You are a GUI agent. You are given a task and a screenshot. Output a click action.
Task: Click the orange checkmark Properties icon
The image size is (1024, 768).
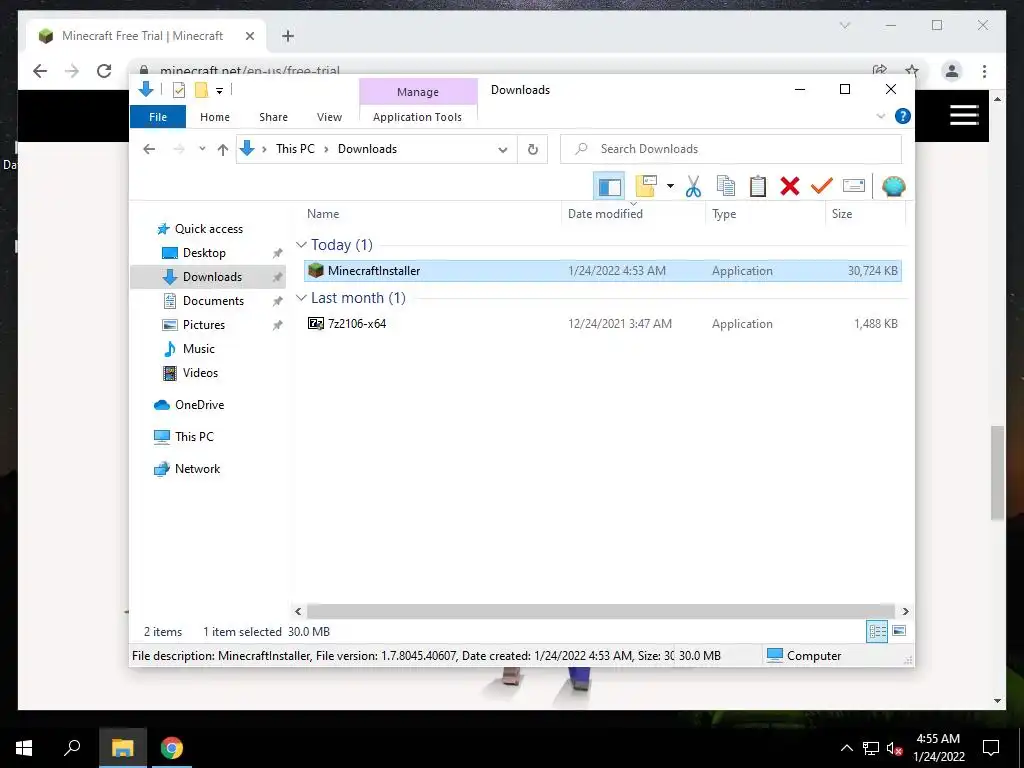[822, 186]
